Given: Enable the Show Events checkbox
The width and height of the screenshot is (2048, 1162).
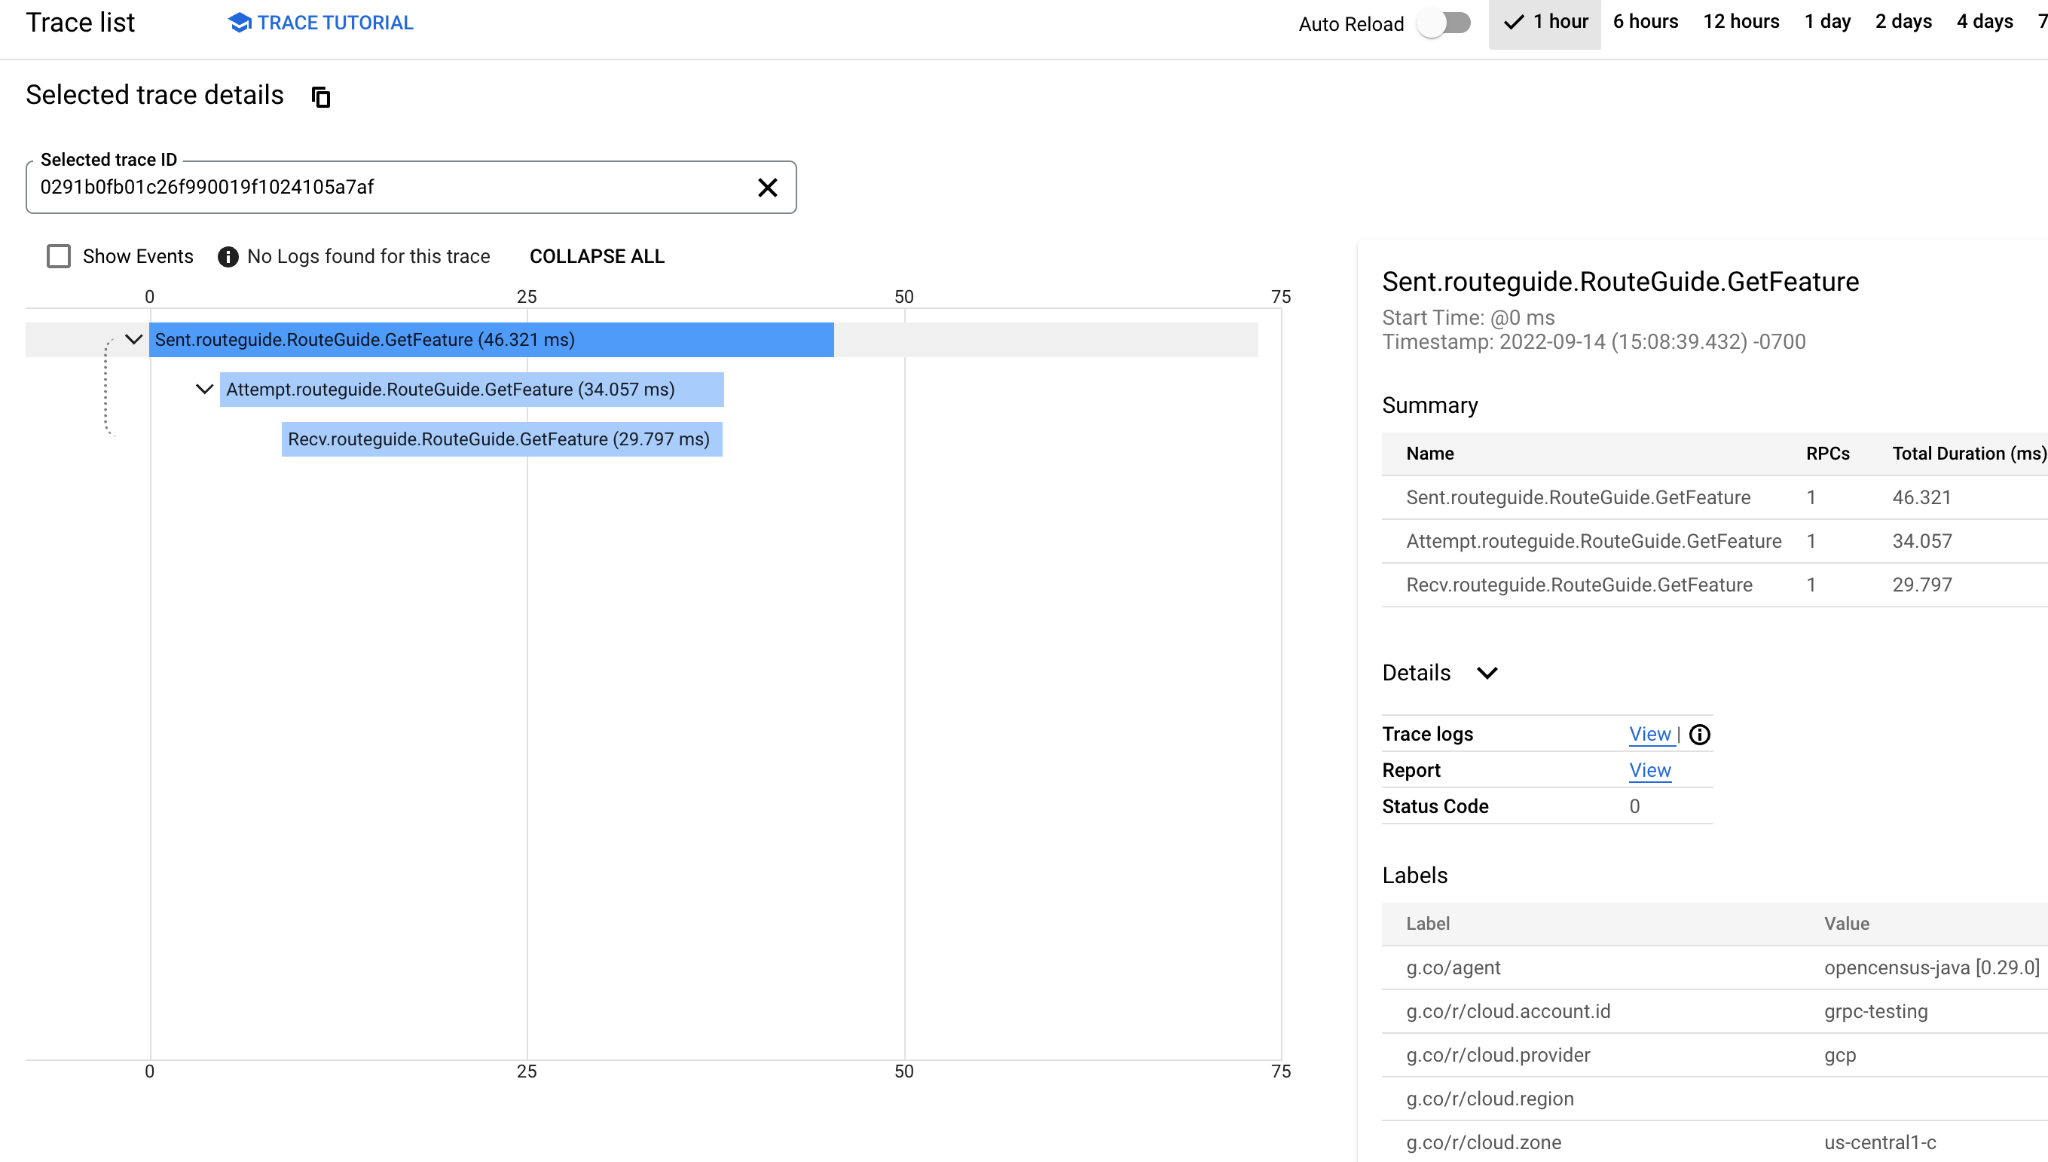Looking at the screenshot, I should click(59, 257).
